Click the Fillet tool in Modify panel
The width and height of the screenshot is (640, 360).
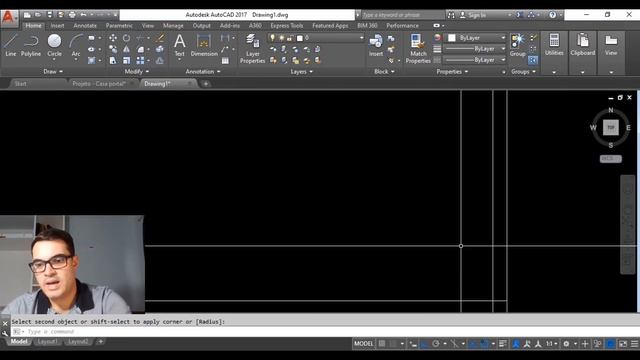[140, 49]
